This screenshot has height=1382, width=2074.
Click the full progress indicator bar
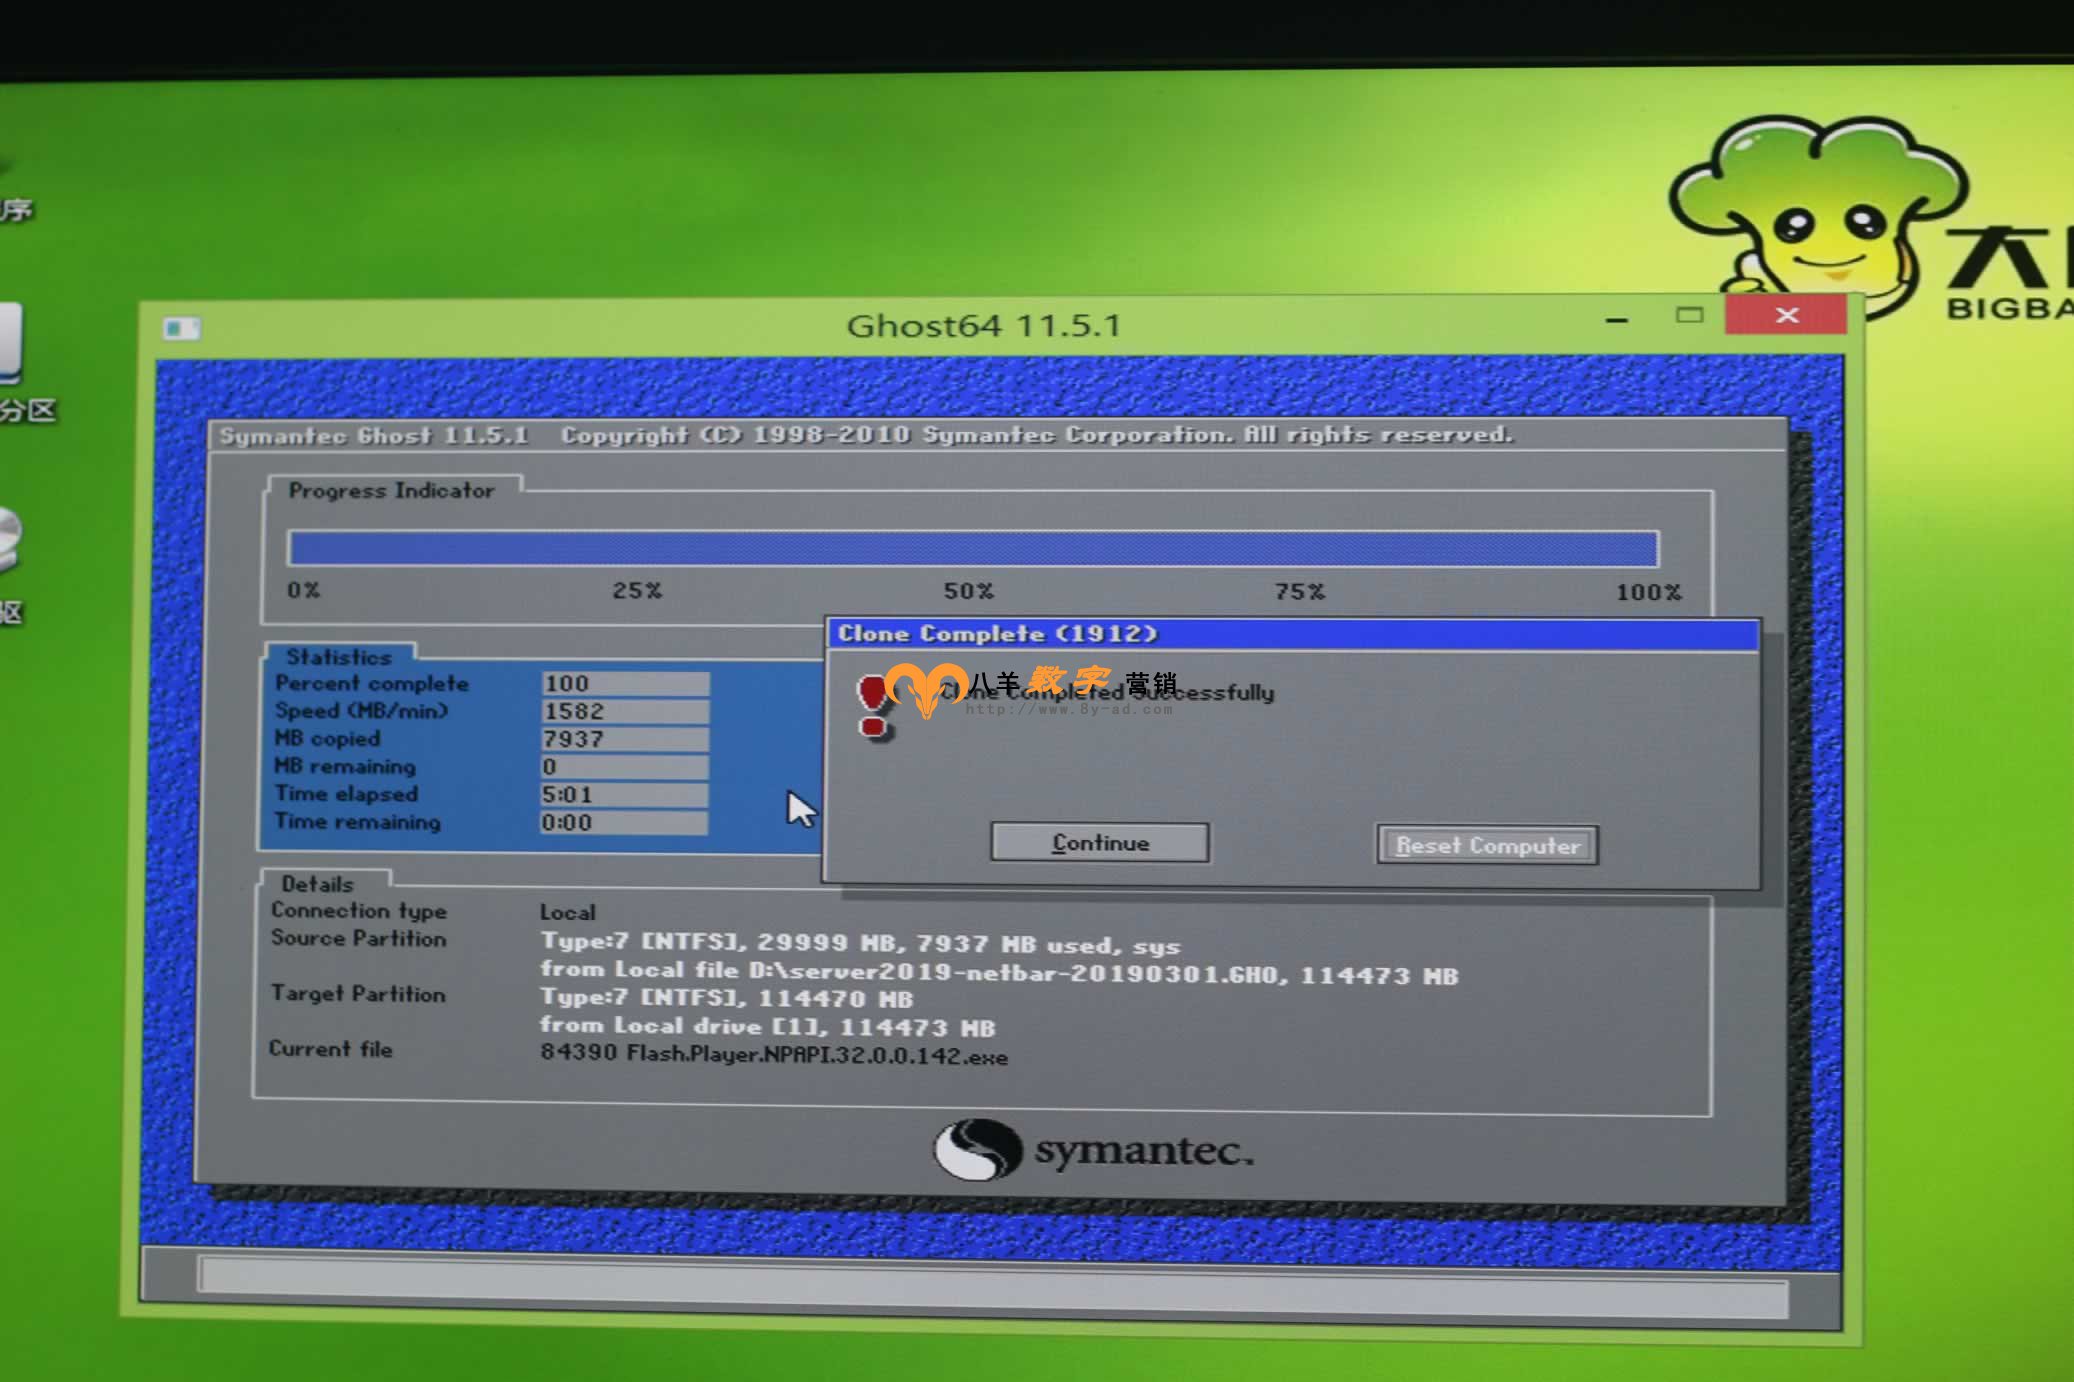(x=973, y=548)
